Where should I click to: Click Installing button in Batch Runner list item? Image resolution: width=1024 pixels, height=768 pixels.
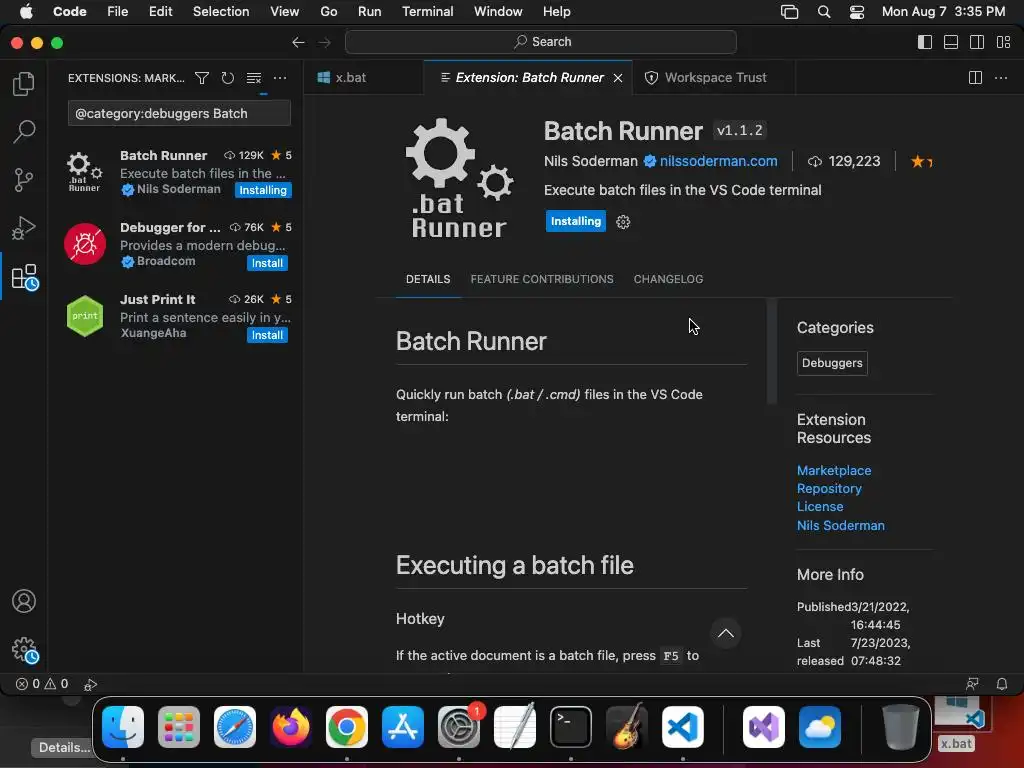pos(263,190)
